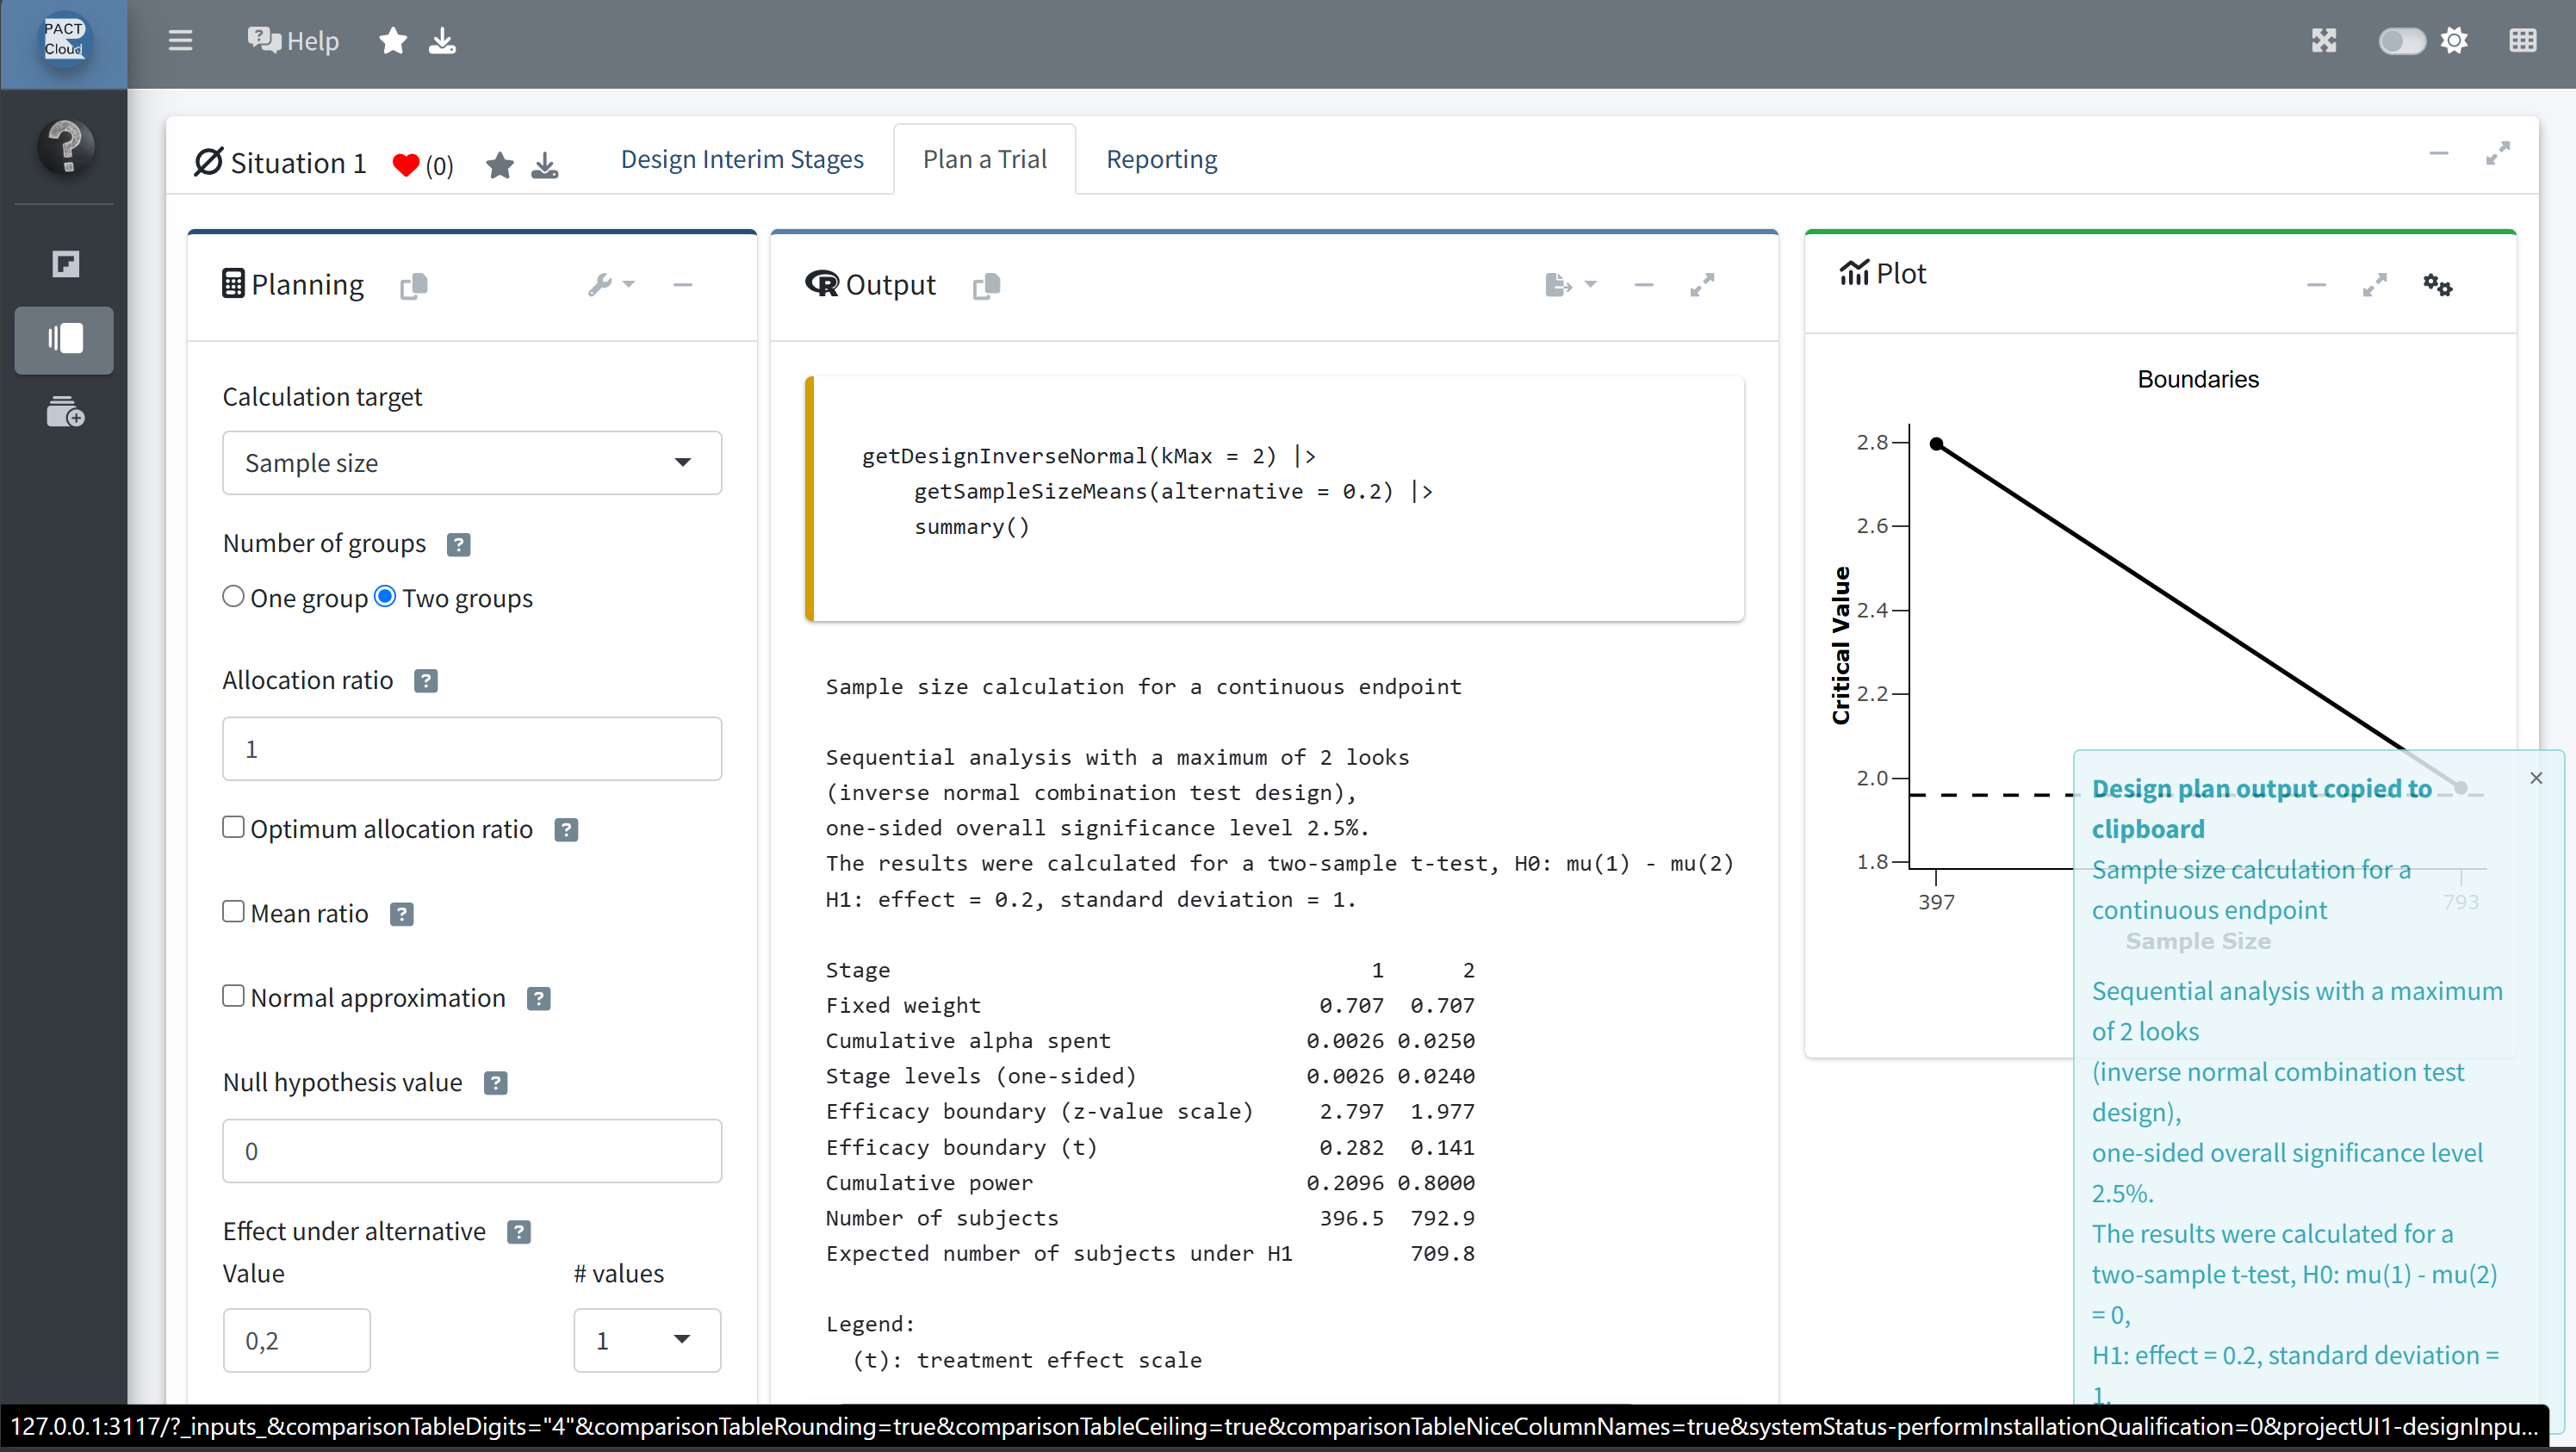The height and width of the screenshot is (1452, 2576).
Task: Switch to Reporting tab
Action: coord(1161,159)
